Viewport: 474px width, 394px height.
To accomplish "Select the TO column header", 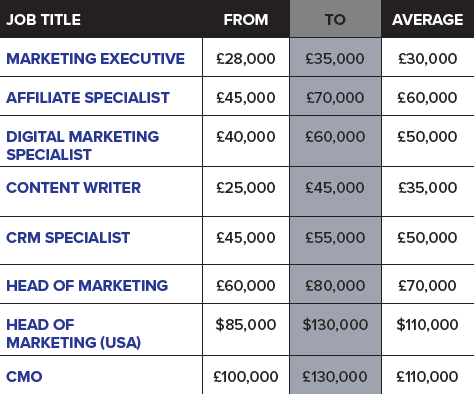I will [x=335, y=20].
